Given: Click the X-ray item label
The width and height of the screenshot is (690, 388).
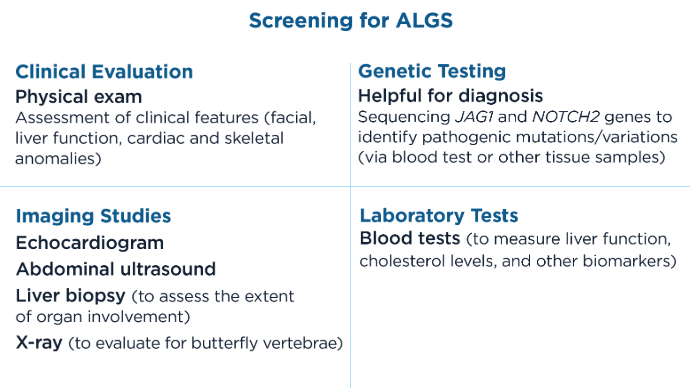Looking at the screenshot, I should point(39,343).
